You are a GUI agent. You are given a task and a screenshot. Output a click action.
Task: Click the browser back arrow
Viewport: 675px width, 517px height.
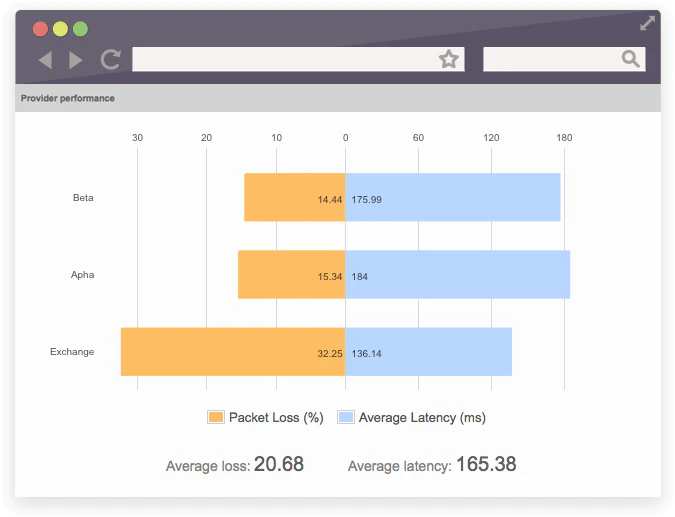(45, 59)
